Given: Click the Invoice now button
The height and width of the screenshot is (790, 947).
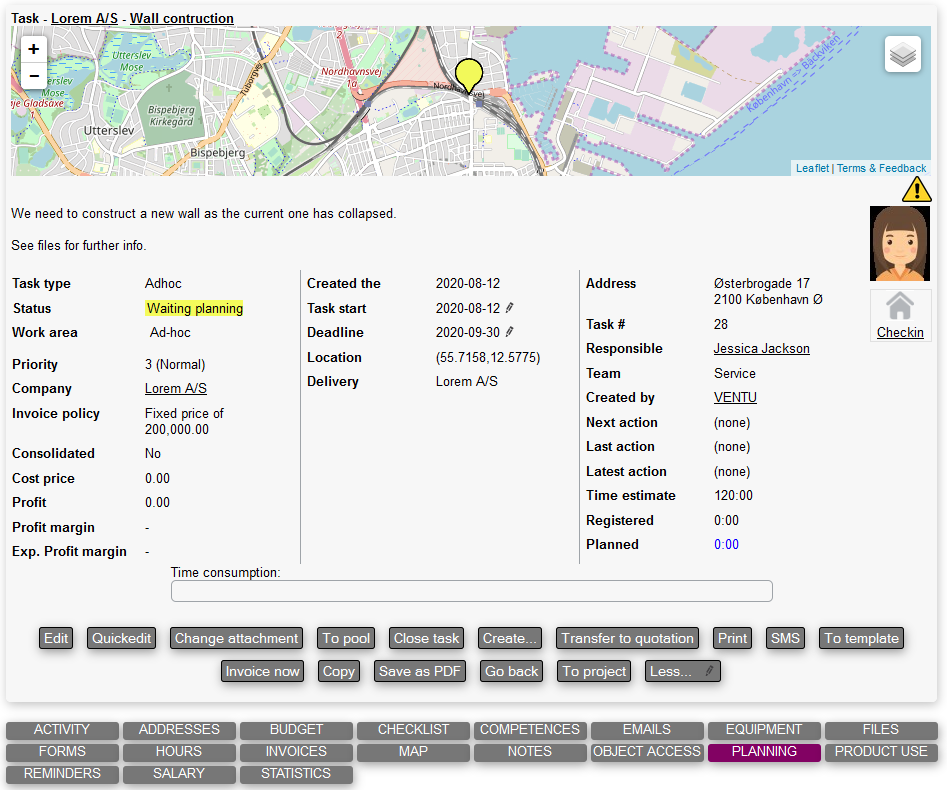Looking at the screenshot, I should [262, 671].
